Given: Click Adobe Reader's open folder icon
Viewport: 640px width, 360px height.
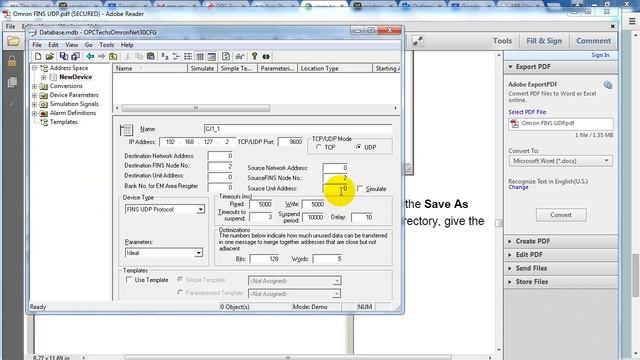Looking at the screenshot, I should (13, 41).
